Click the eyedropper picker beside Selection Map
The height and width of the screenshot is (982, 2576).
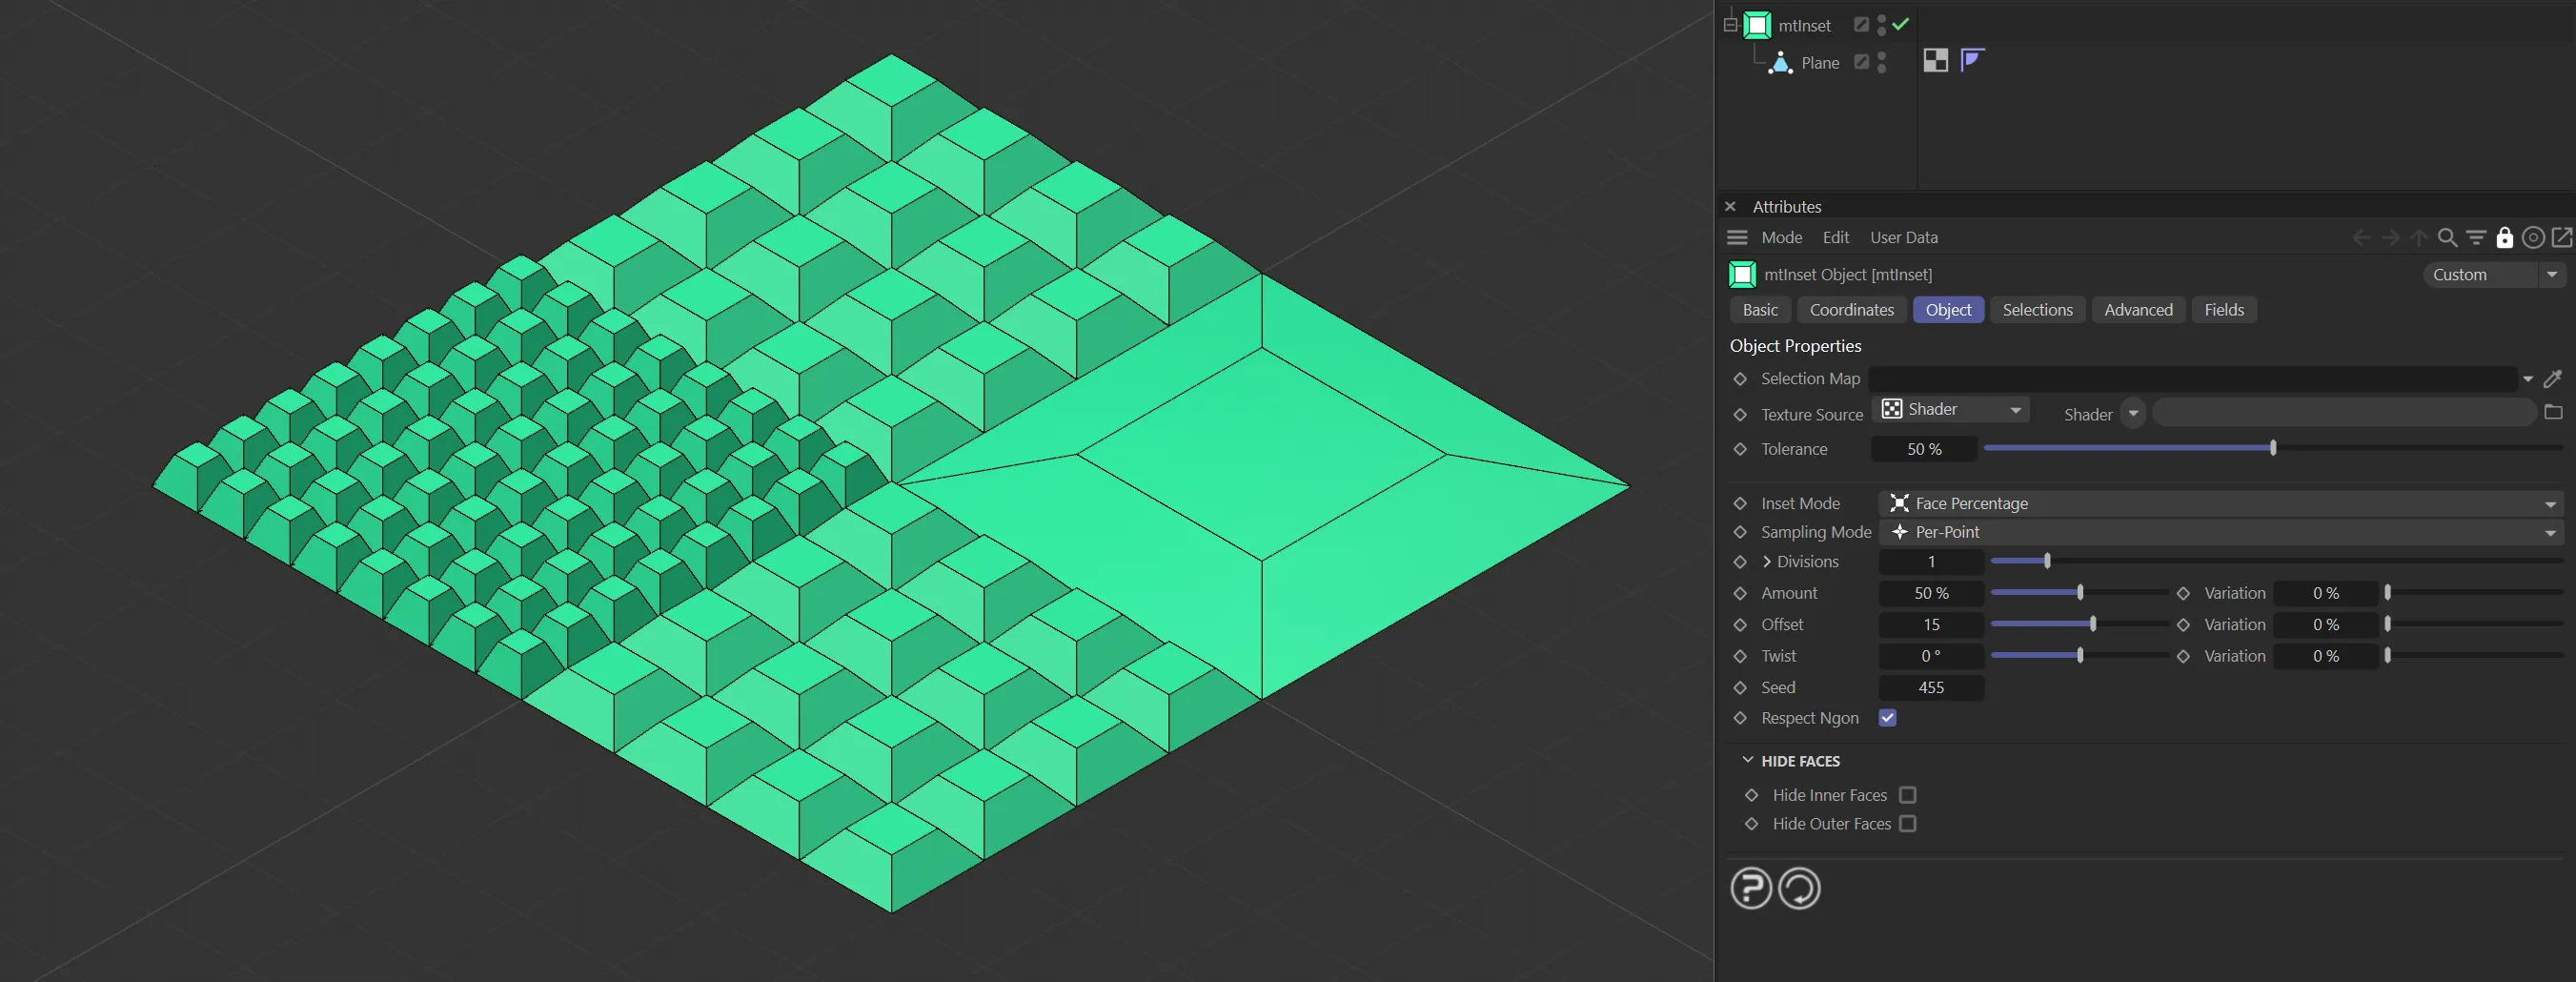pyautogui.click(x=2552, y=379)
